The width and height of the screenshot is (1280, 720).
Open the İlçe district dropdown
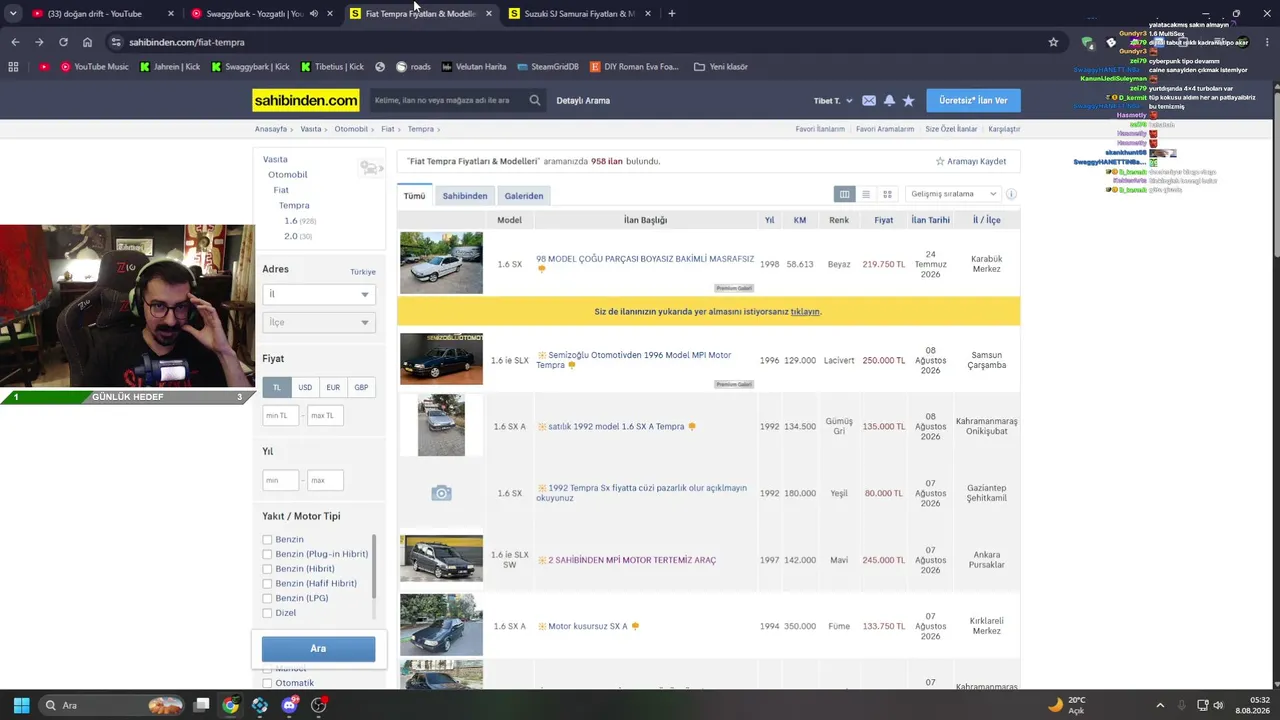(x=318, y=322)
